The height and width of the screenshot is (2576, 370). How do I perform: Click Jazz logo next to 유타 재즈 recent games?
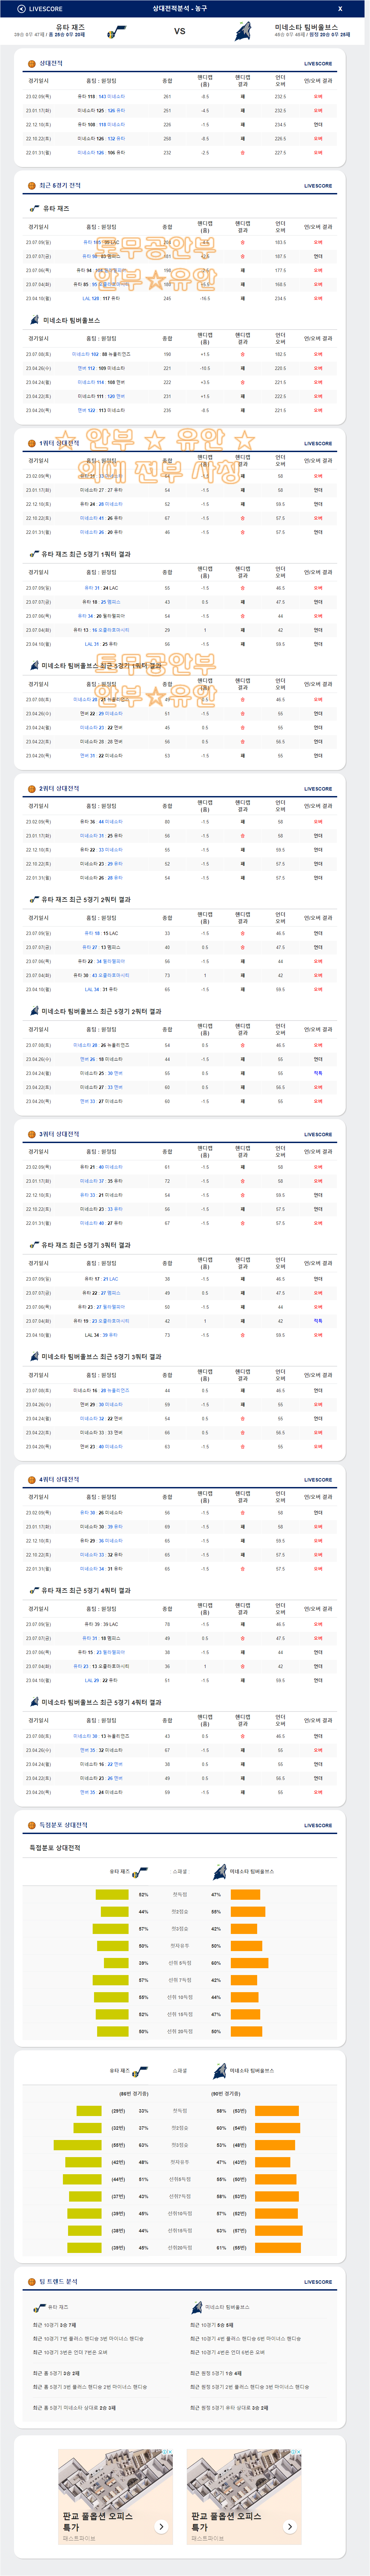(35, 209)
